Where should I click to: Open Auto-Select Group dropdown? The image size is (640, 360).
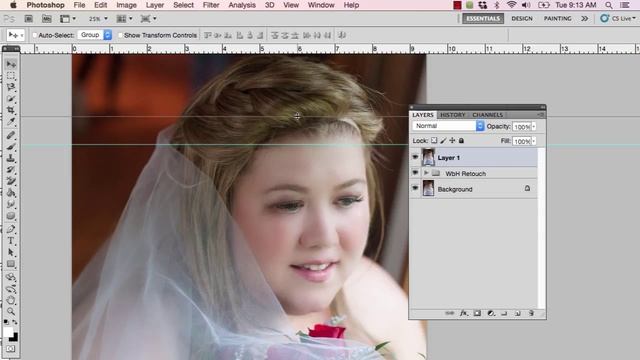pyautogui.click(x=95, y=35)
